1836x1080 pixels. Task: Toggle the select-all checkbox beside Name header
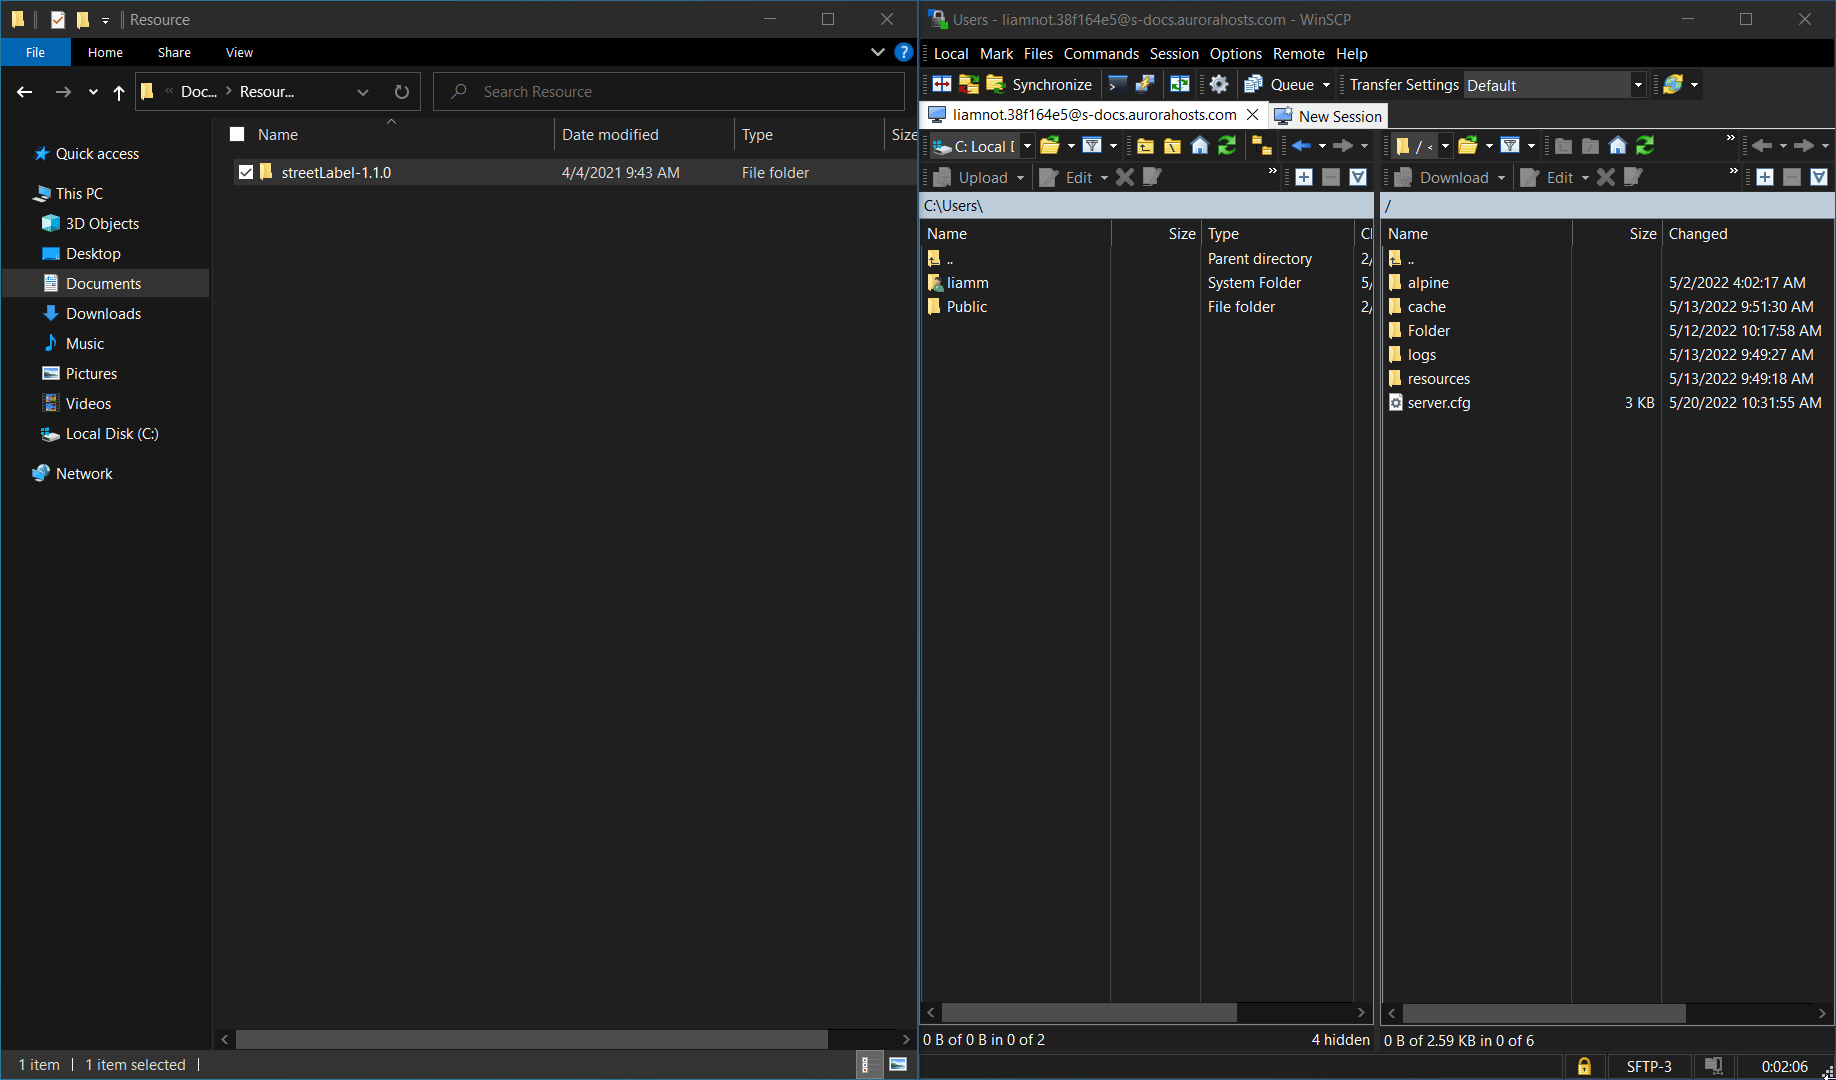pyautogui.click(x=237, y=134)
